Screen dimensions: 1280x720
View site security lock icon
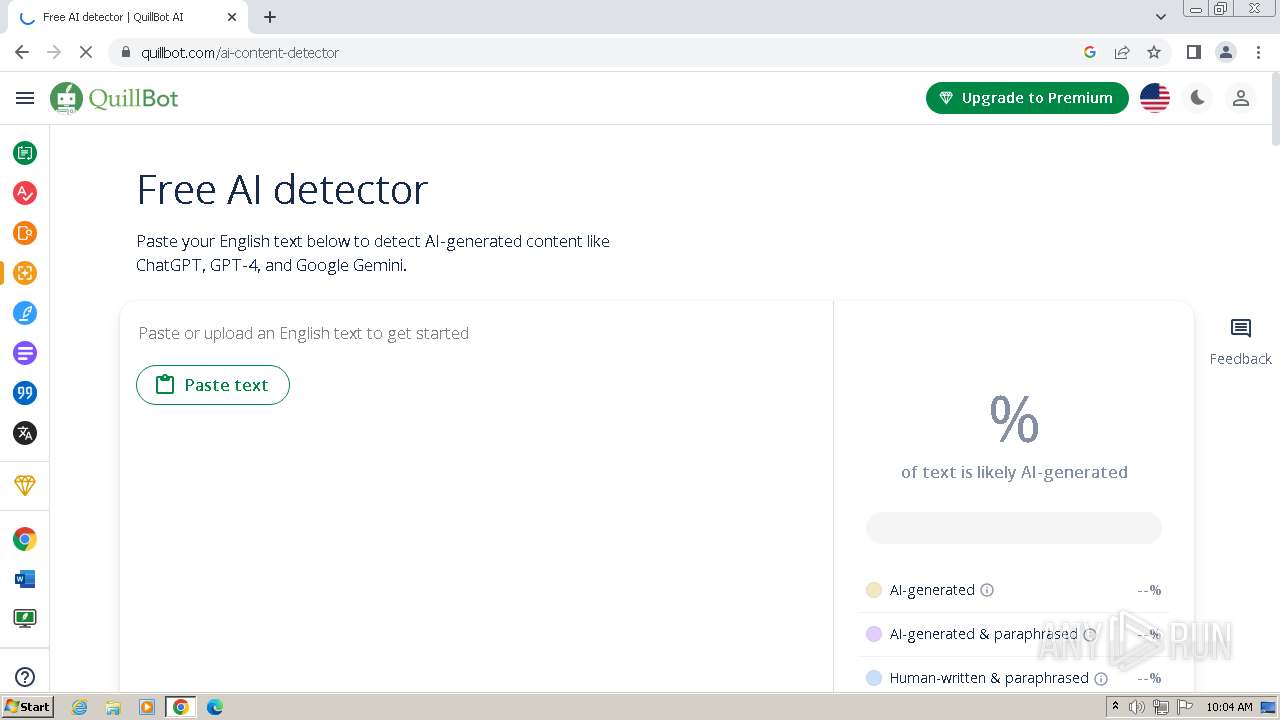[x=126, y=52]
